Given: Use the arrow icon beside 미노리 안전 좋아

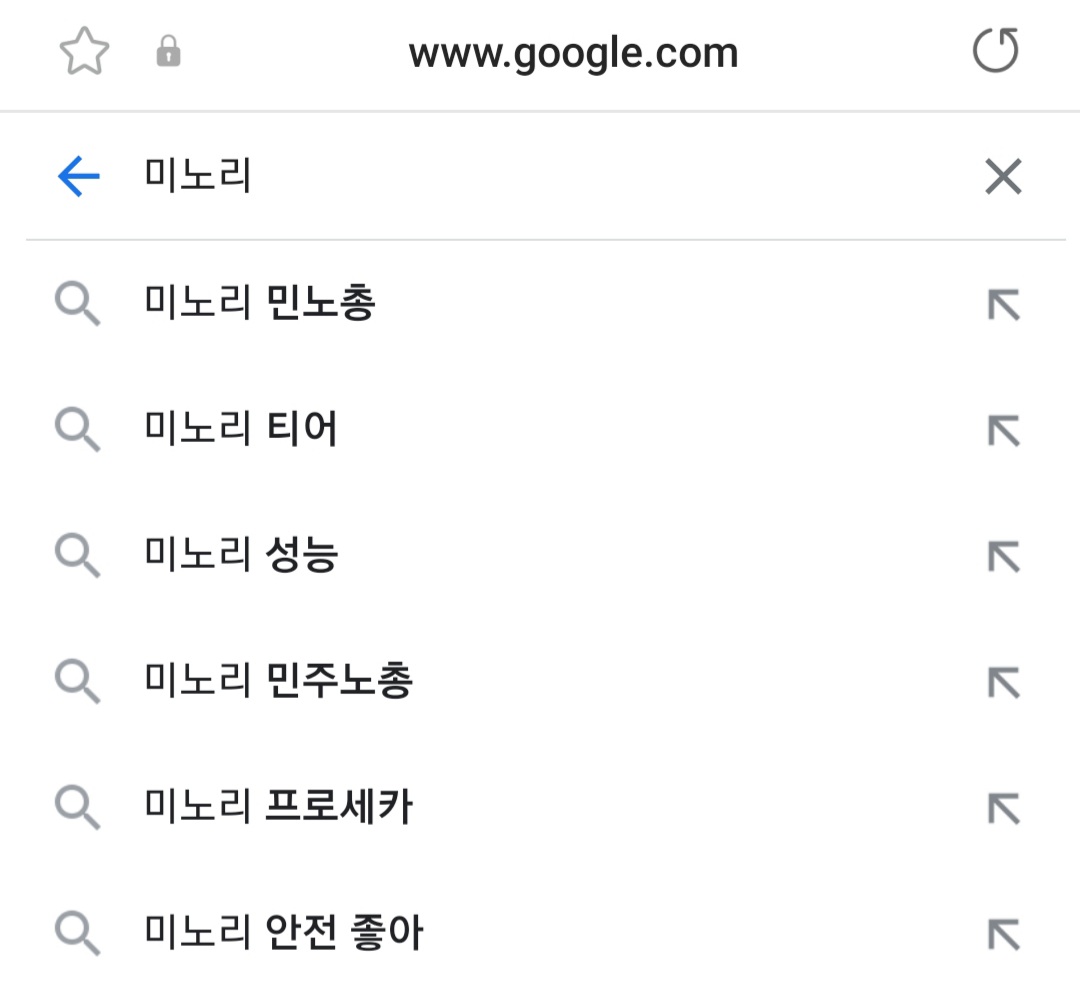Looking at the screenshot, I should point(1003,934).
